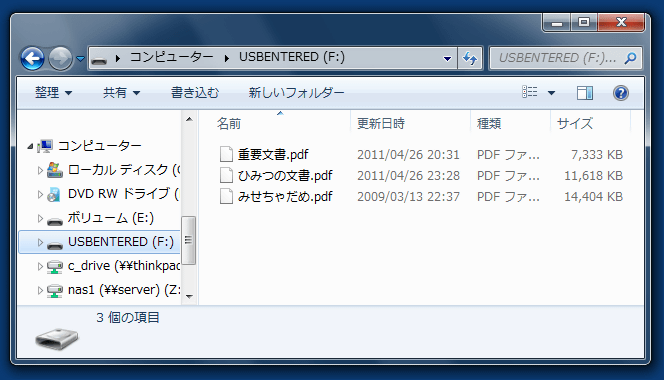Click 書き込む in the toolbar
Screen dimensions: 664x380
pos(195,92)
